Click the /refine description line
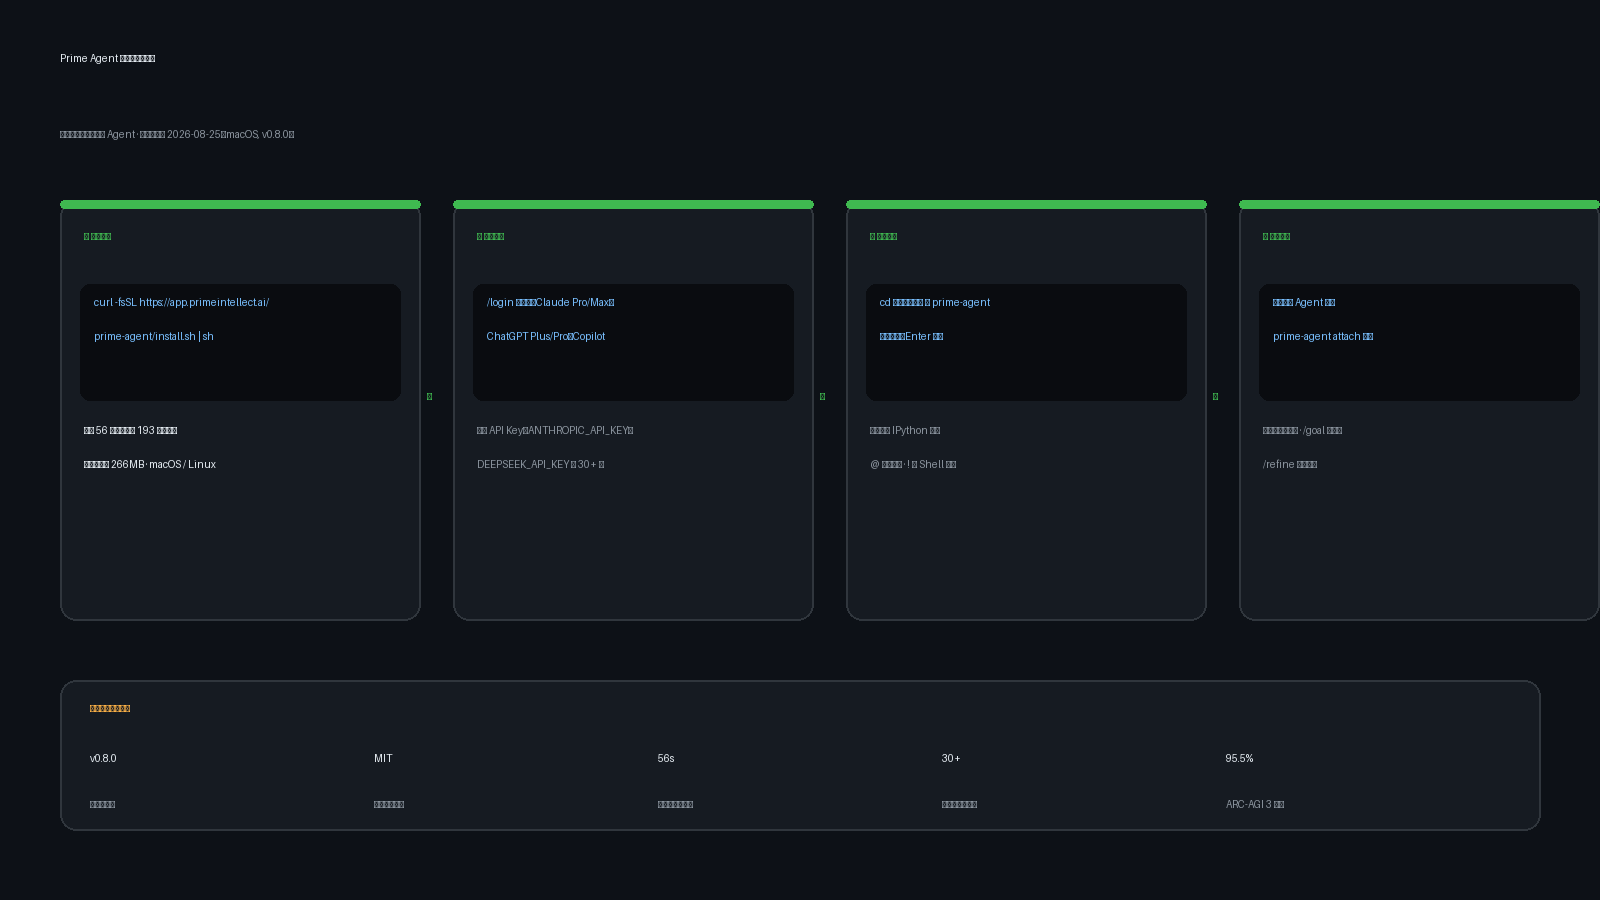Image resolution: width=1600 pixels, height=900 pixels. (1290, 464)
